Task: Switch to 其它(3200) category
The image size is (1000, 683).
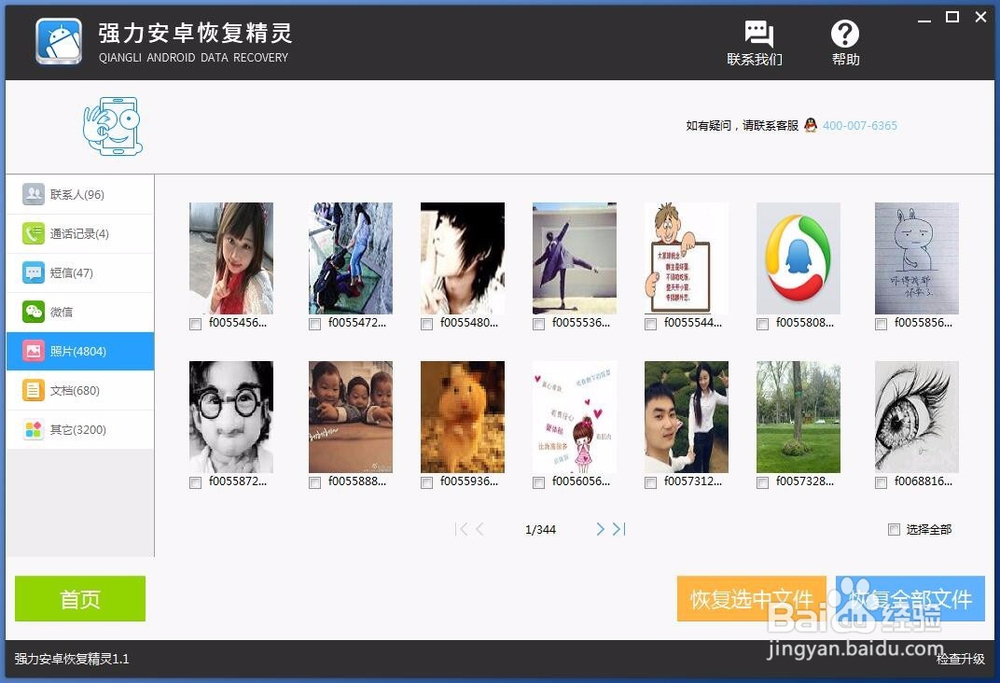Action: coord(80,429)
